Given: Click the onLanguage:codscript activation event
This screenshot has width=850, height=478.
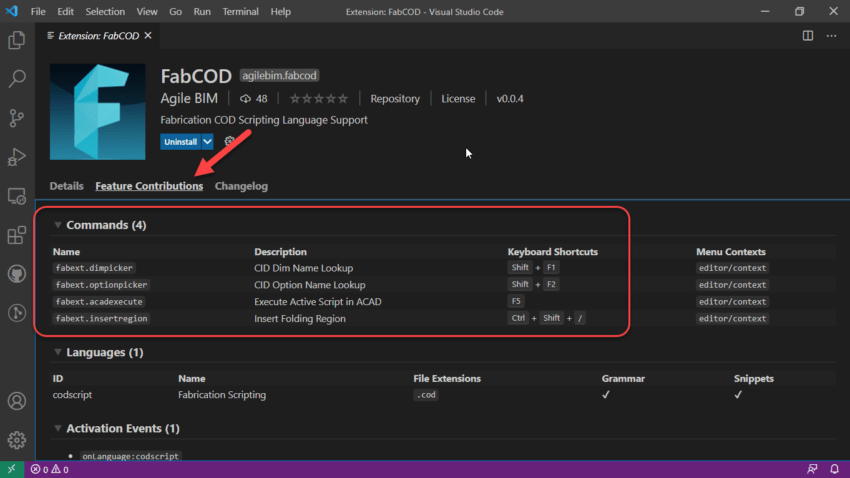Looking at the screenshot, I should pos(130,456).
